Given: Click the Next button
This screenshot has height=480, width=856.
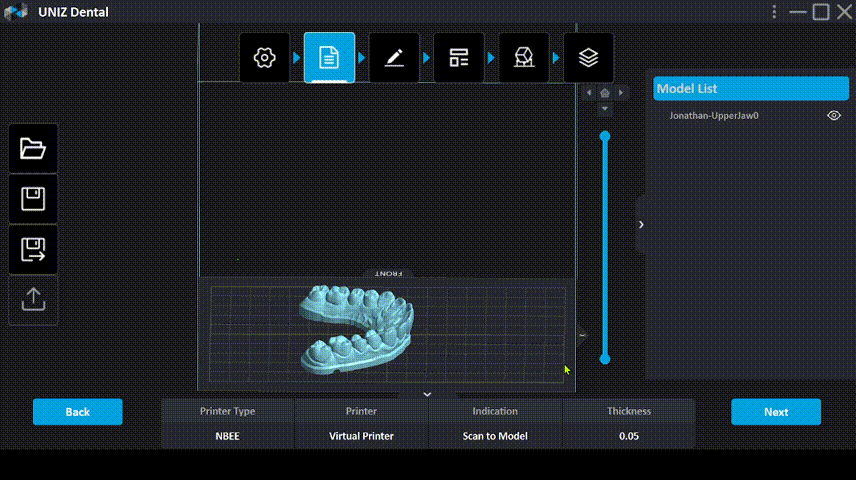Looking at the screenshot, I should coord(776,412).
